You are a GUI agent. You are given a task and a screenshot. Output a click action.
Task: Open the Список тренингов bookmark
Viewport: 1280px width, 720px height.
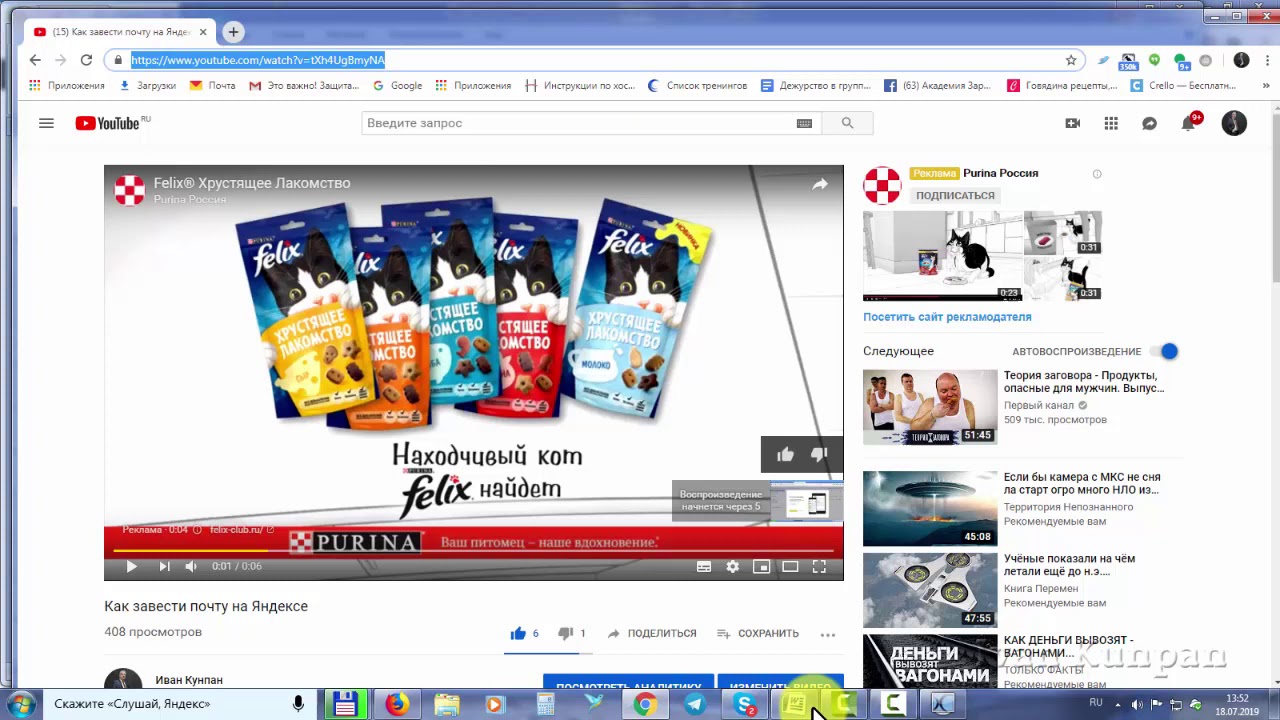point(698,86)
